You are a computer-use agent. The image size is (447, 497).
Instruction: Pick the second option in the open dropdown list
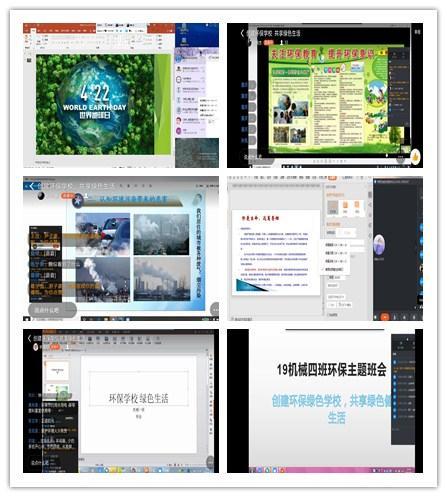[x=334, y=253]
